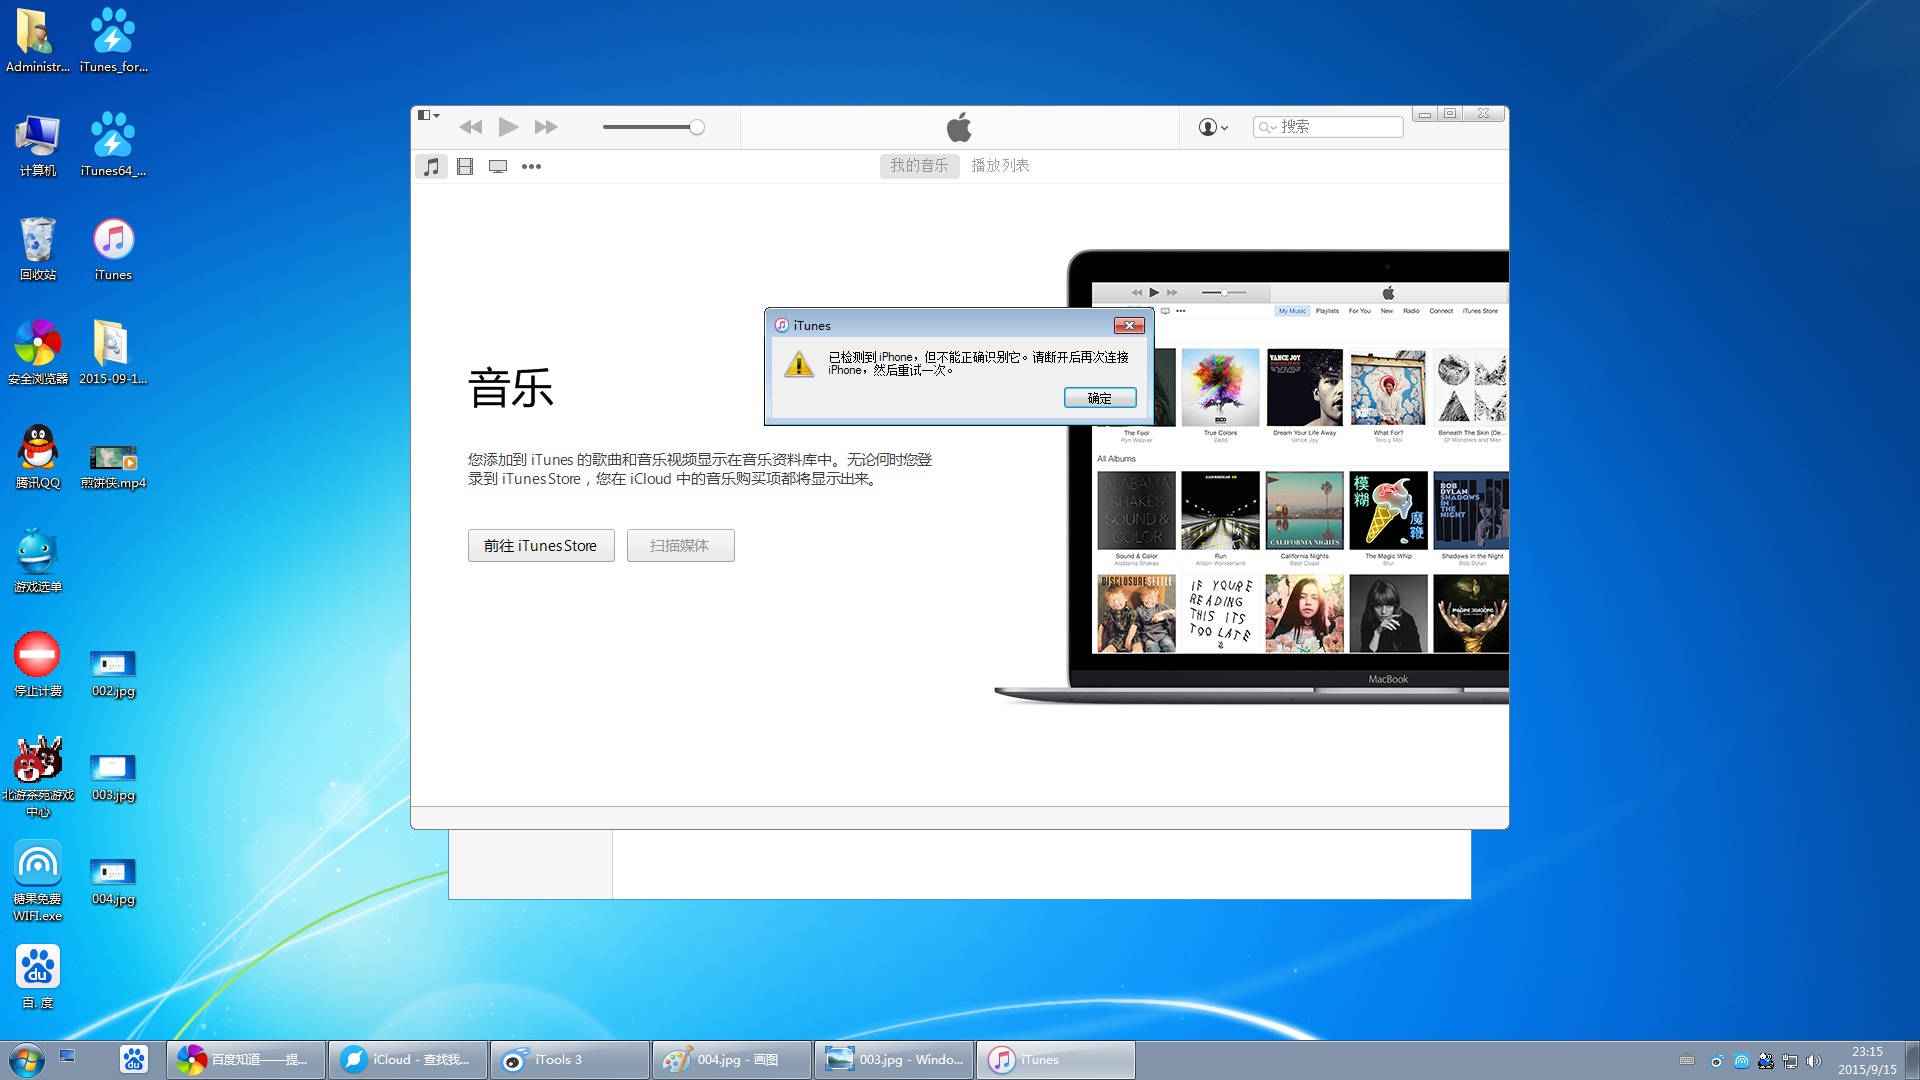Switch to the 播放列表 tab
The width and height of the screenshot is (1920, 1080).
(x=1001, y=166)
